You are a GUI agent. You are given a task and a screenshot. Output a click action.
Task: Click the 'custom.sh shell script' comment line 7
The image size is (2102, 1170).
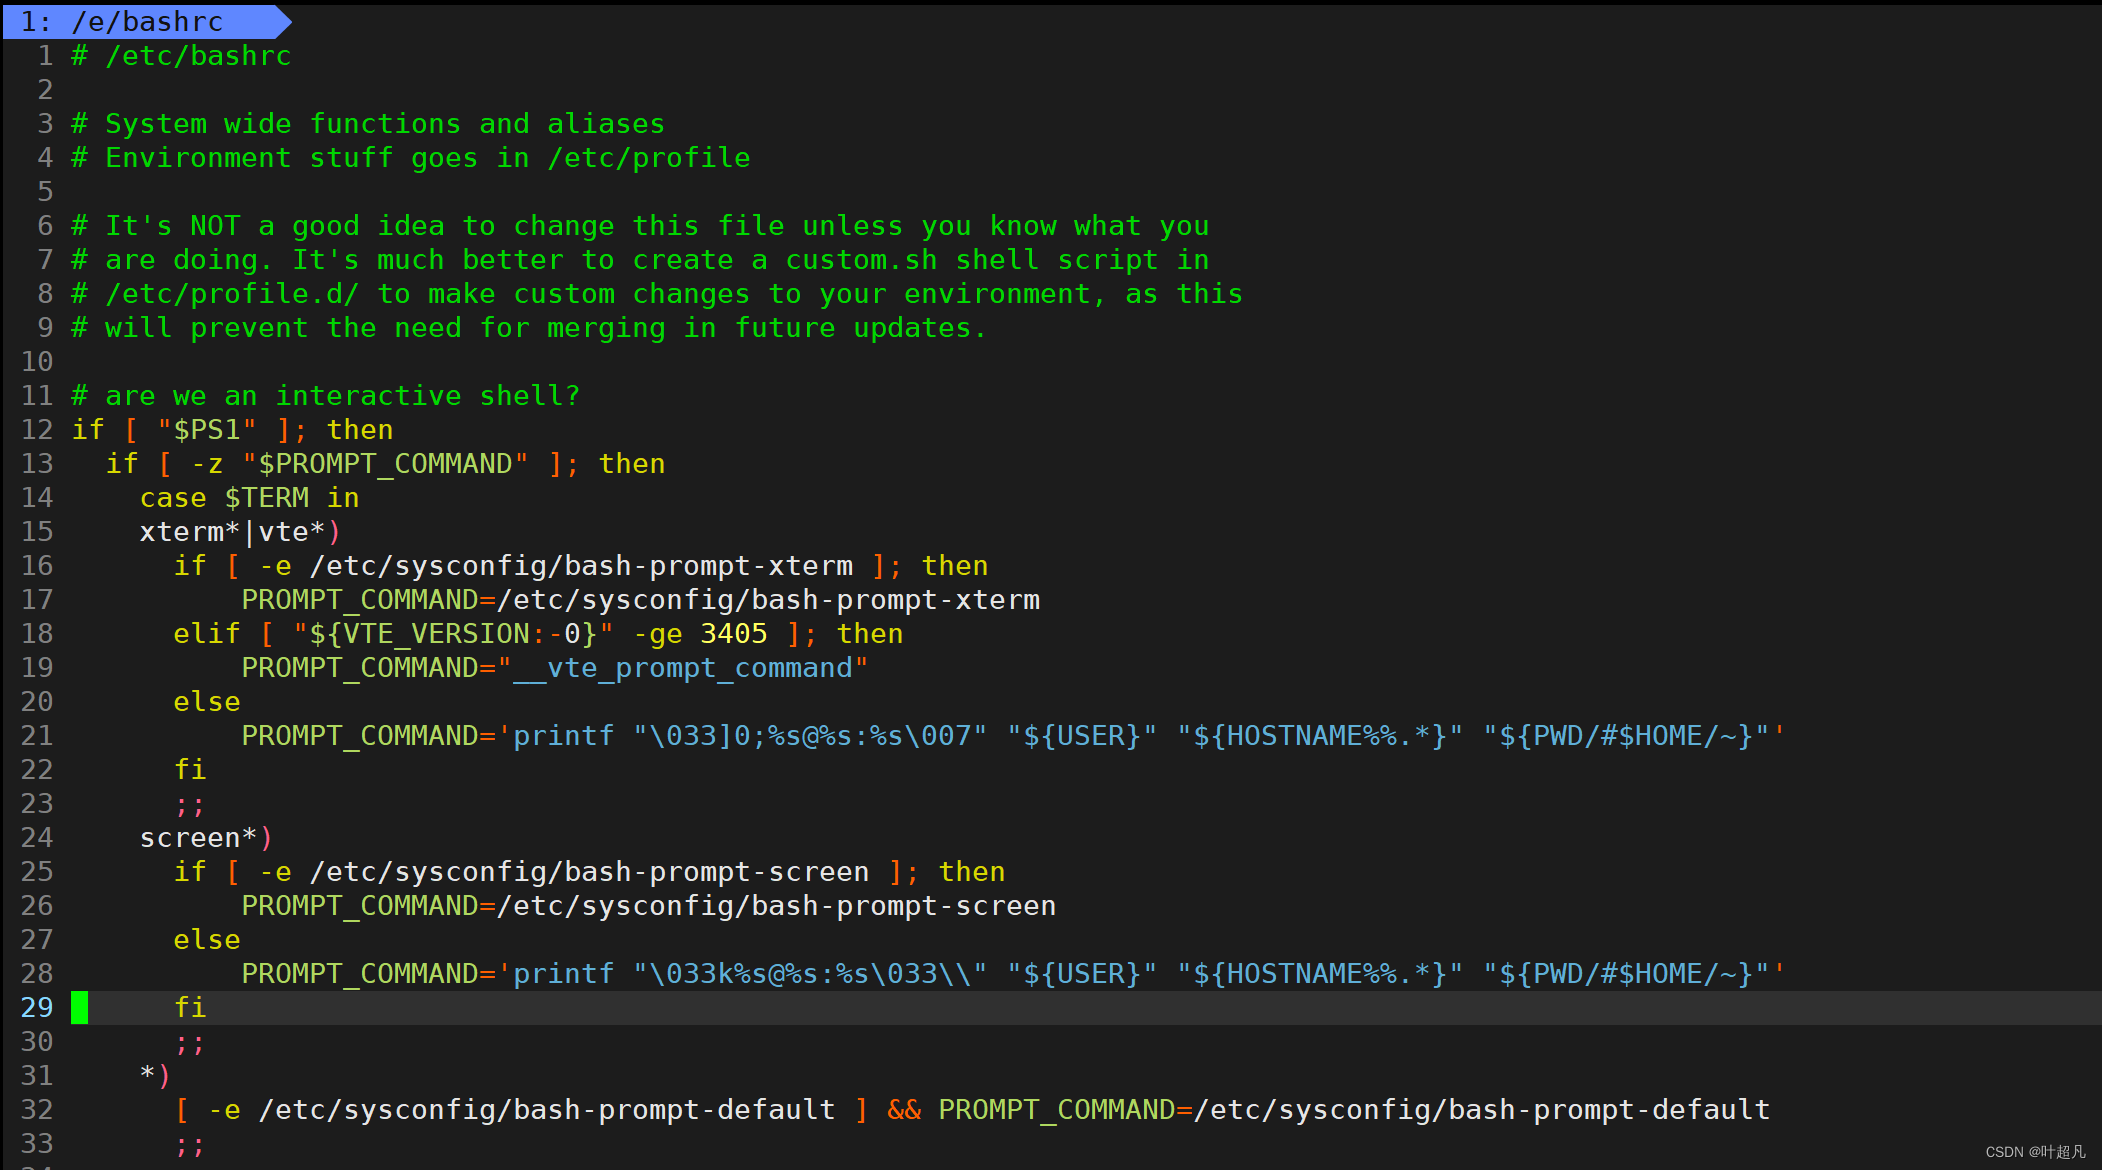(x=640, y=260)
